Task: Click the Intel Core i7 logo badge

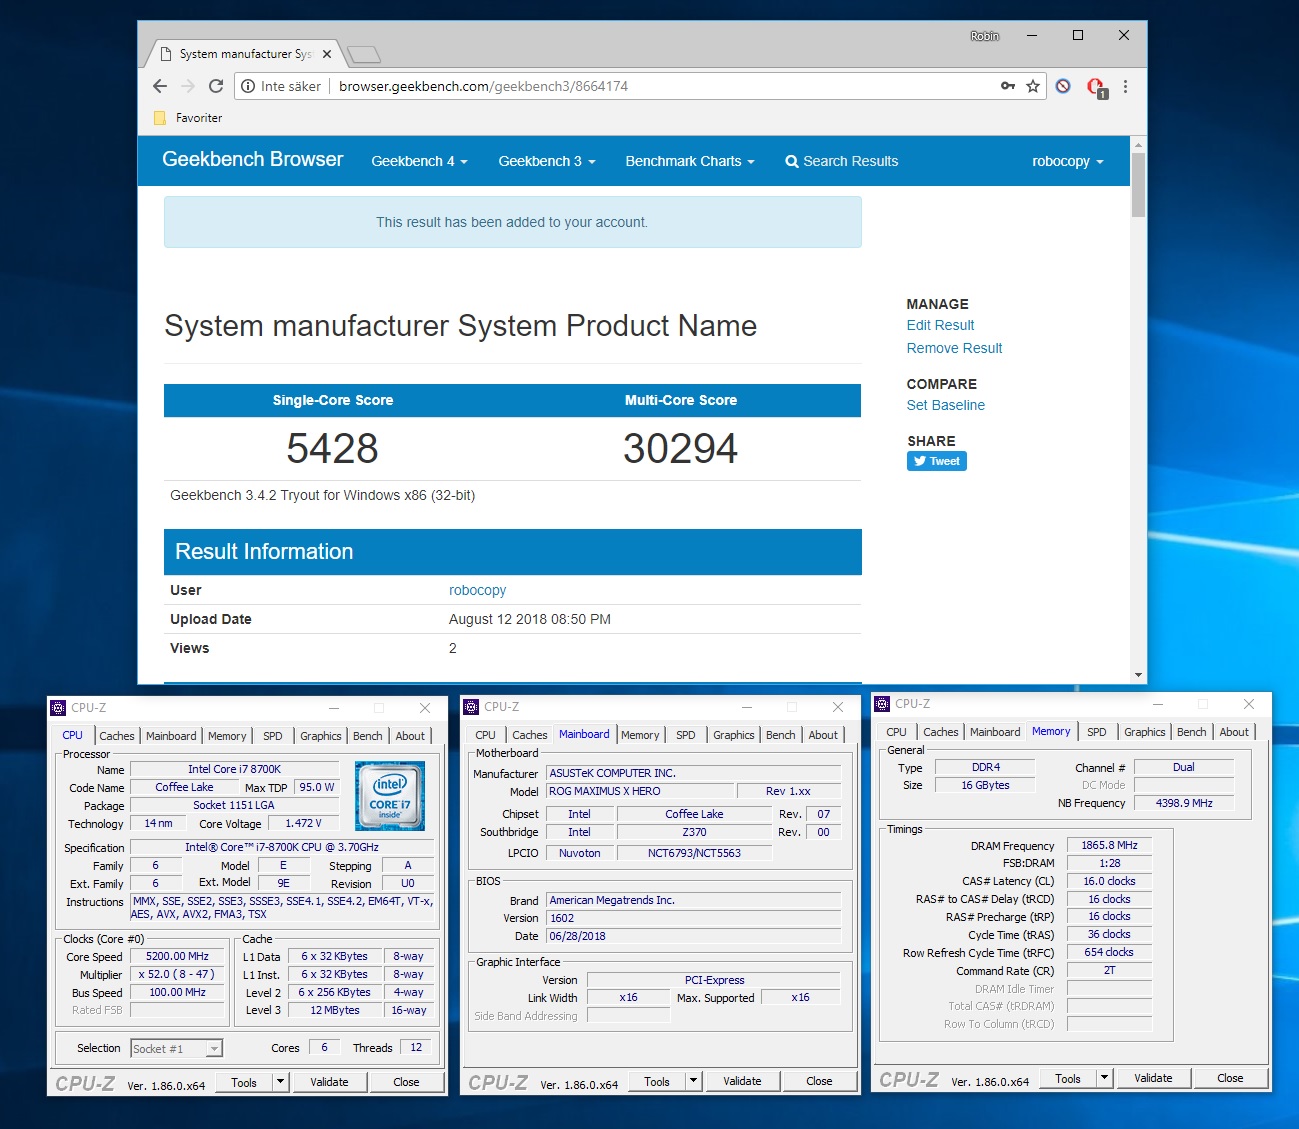Action: click(x=390, y=796)
